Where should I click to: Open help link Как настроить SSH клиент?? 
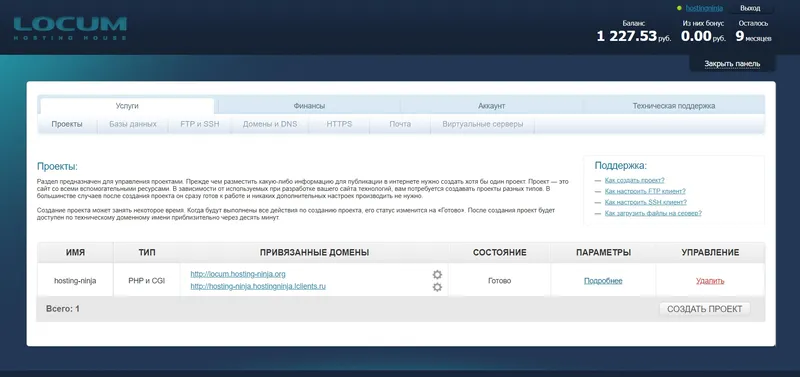click(x=645, y=202)
